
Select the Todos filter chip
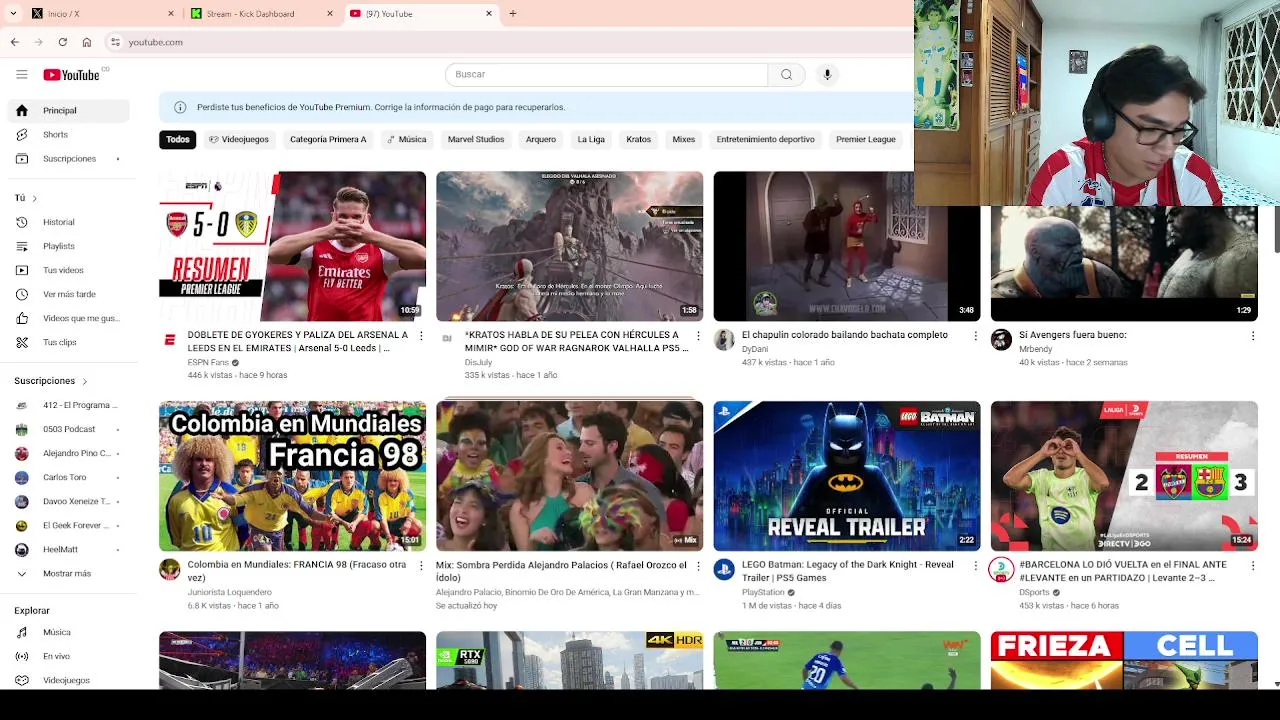point(178,139)
